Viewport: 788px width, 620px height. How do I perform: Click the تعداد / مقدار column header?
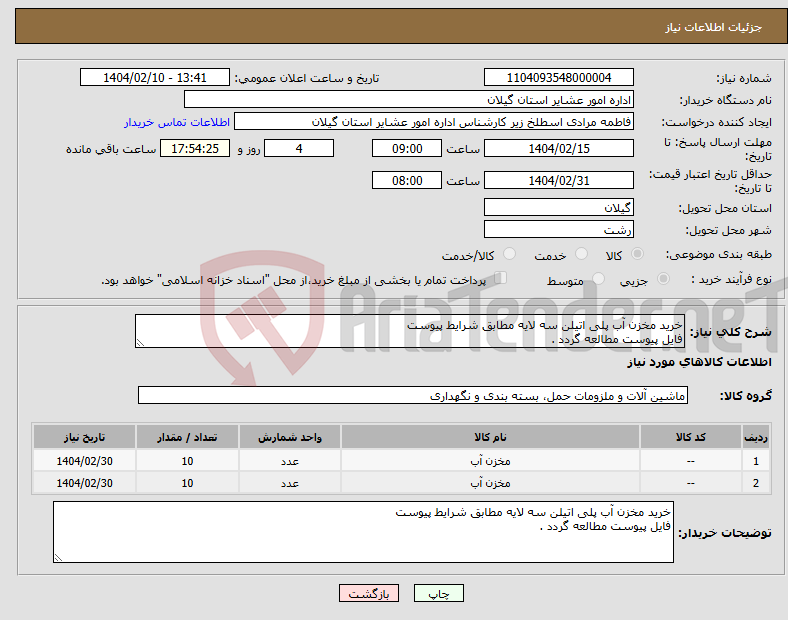187,437
